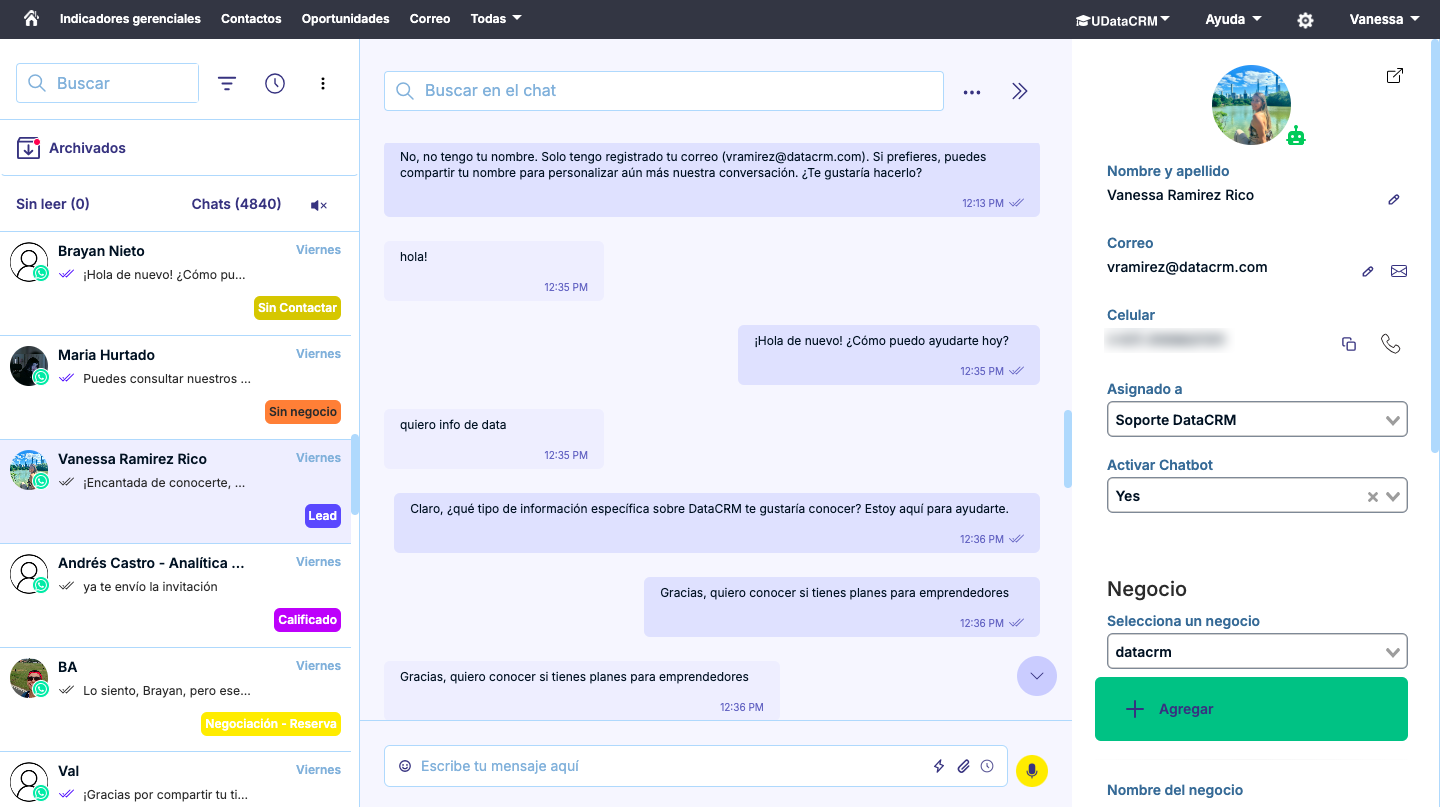Click the green Agregar button

click(x=1251, y=709)
